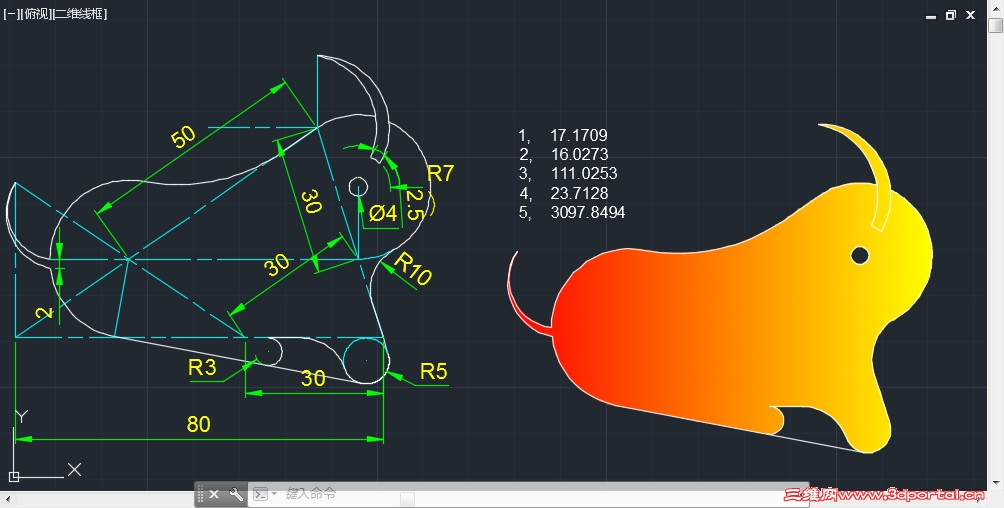Select the R3 radius dimension label

click(x=202, y=368)
